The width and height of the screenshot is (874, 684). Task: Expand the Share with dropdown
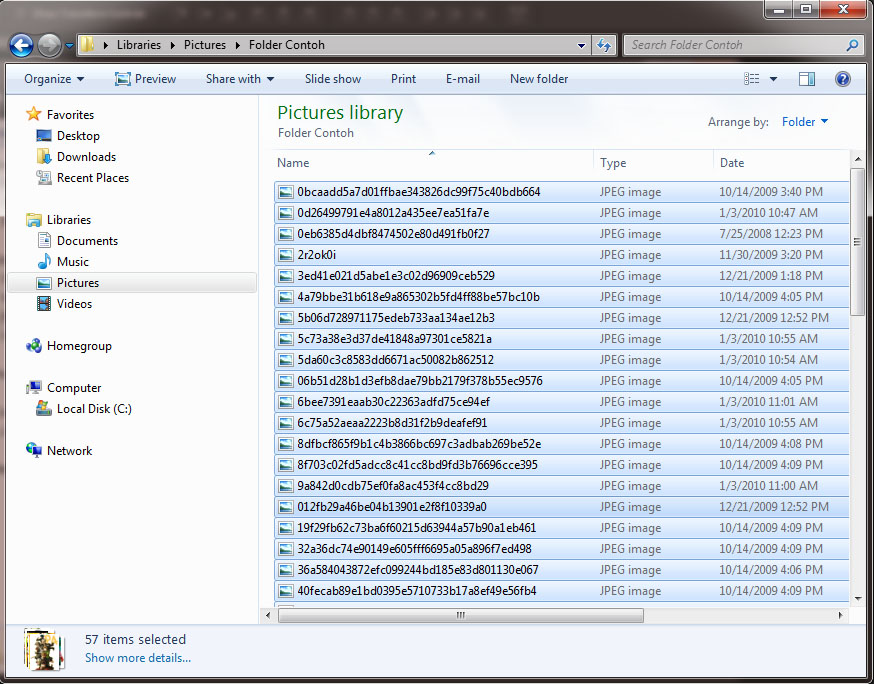click(240, 79)
